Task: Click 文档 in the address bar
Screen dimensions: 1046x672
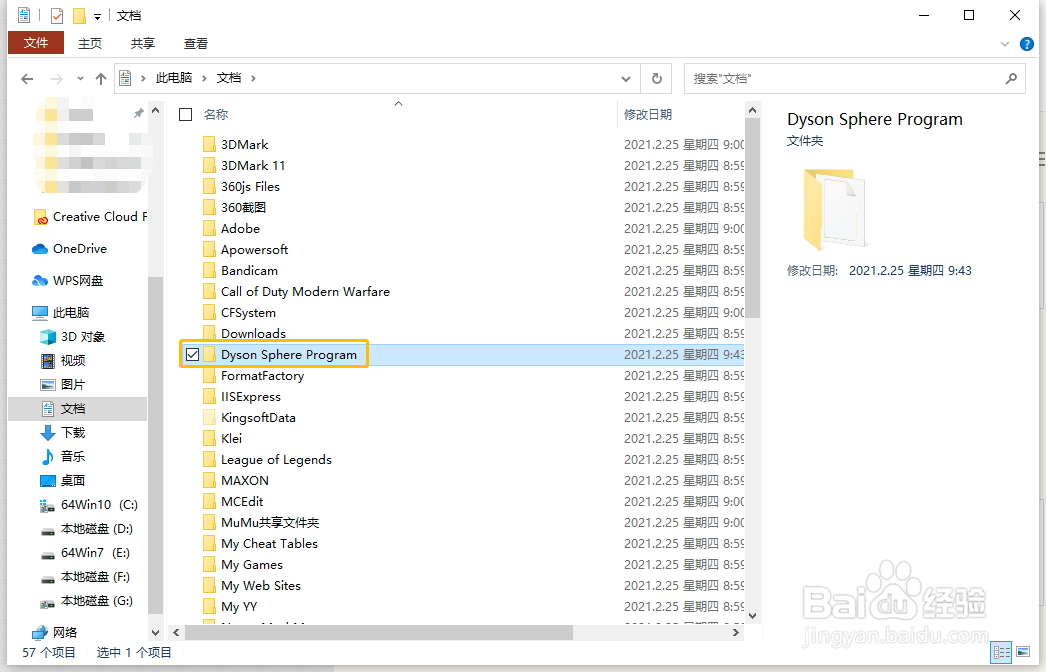Action: pyautogui.click(x=229, y=78)
